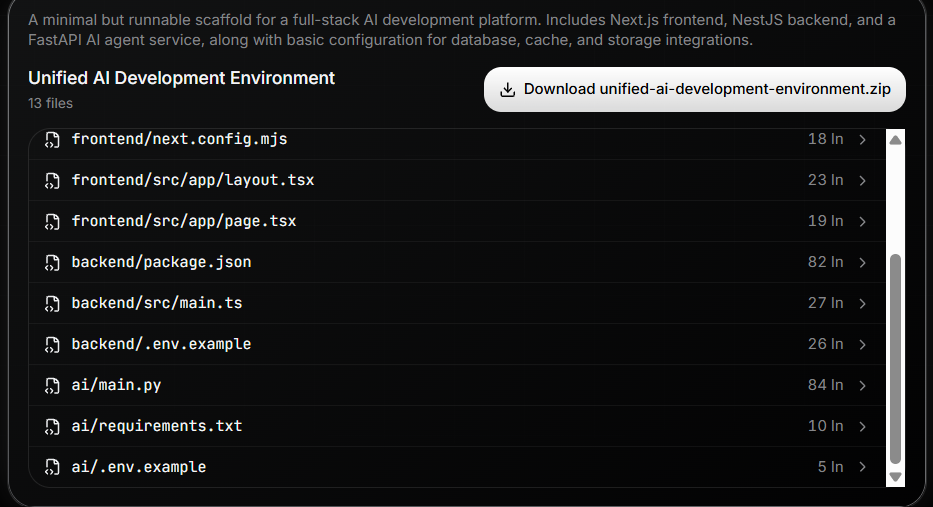
Task: Expand the ai/requirements.txt row chevron
Action: click(862, 427)
